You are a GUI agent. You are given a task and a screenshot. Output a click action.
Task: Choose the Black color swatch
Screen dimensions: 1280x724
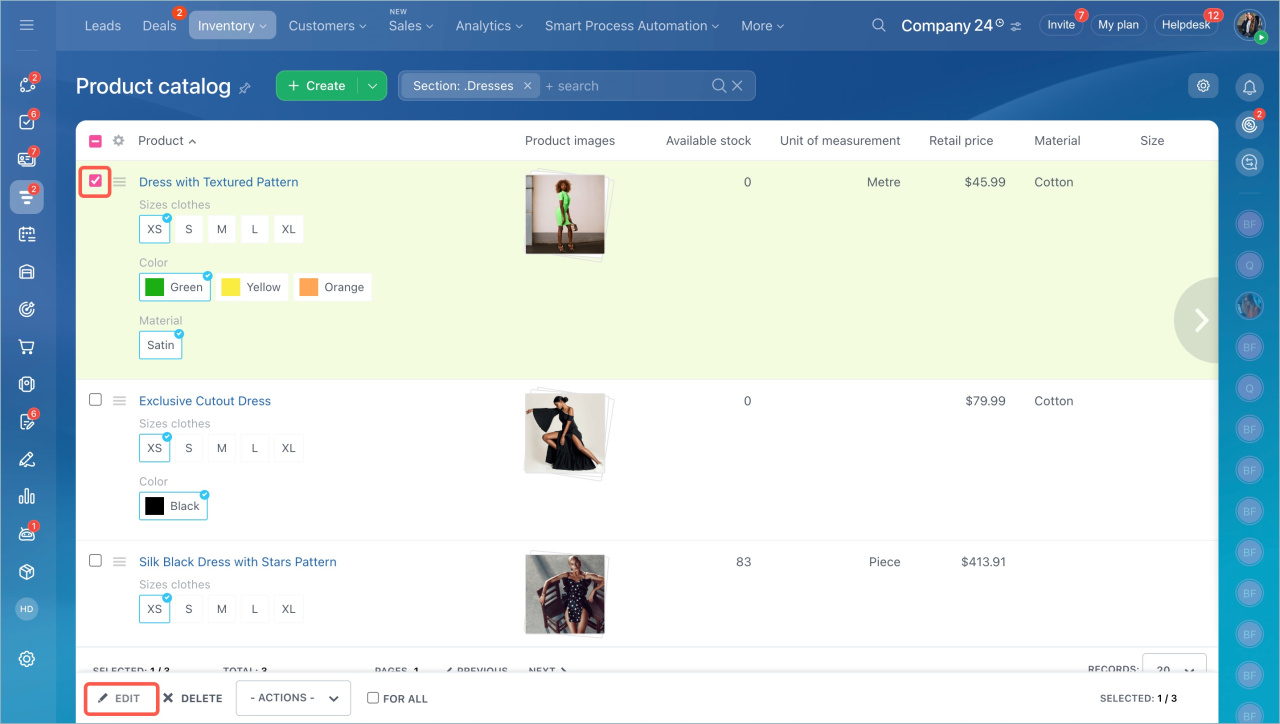[x=173, y=506]
